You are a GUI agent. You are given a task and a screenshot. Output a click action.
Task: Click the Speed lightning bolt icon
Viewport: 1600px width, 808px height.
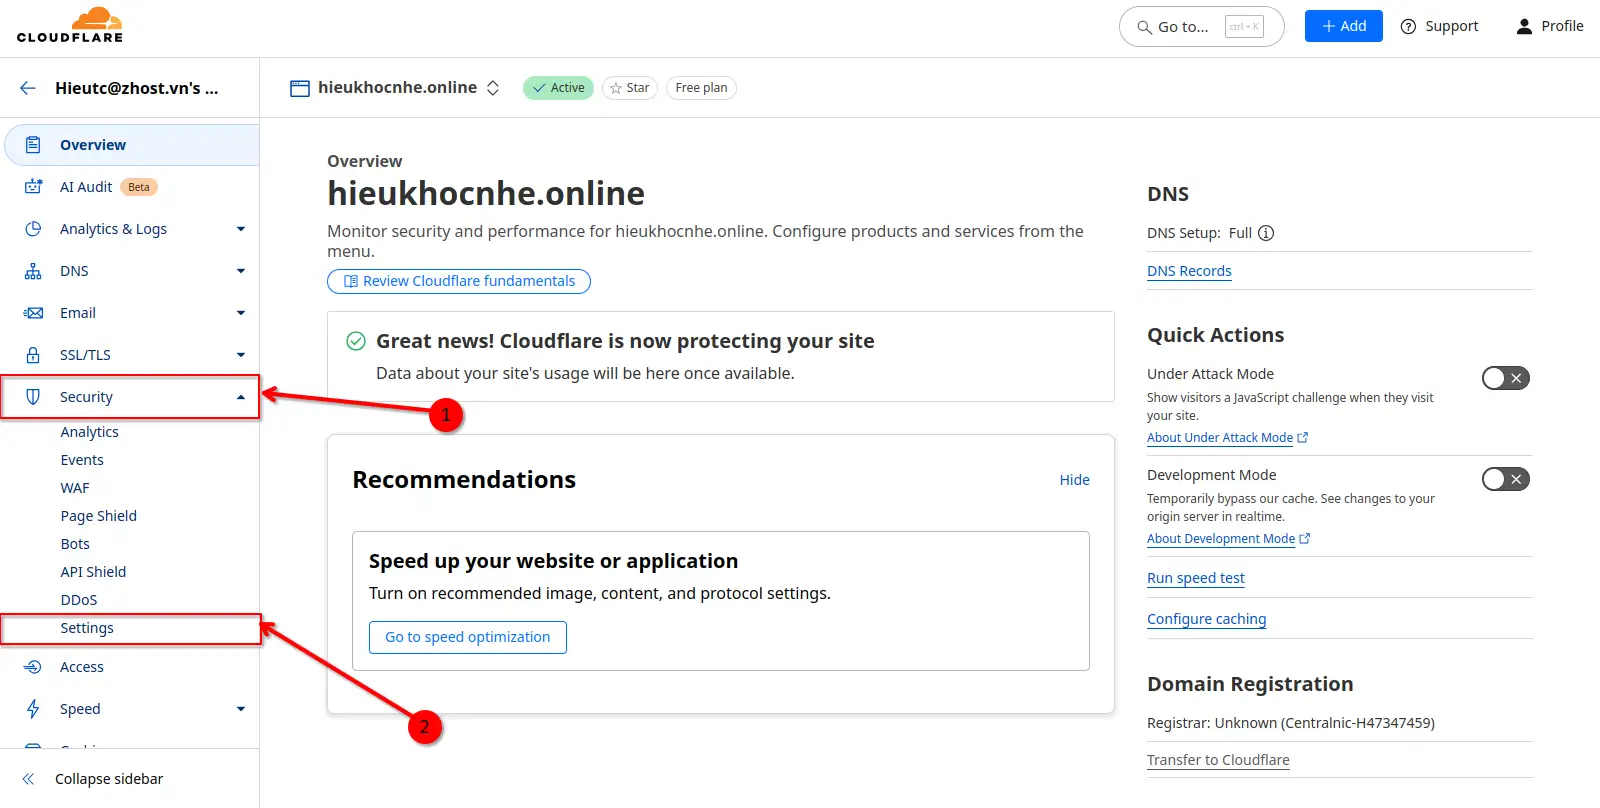(33, 709)
